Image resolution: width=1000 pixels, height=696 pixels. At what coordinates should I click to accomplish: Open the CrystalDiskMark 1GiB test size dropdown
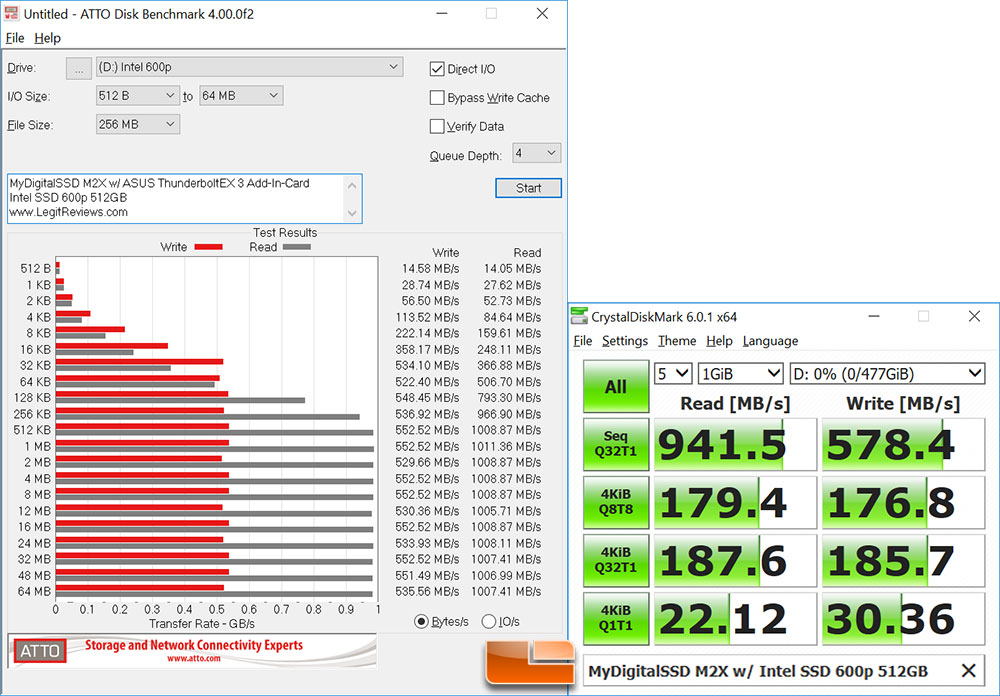click(740, 374)
